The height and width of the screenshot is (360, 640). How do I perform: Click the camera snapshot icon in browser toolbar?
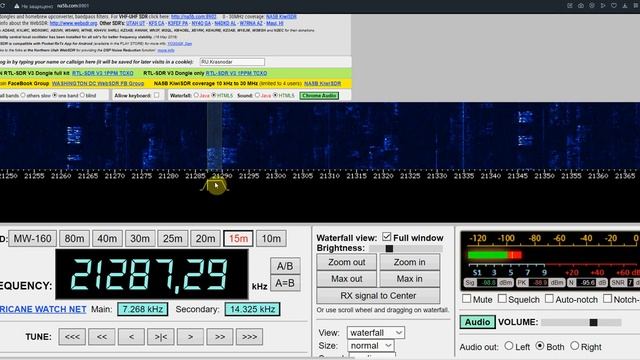coord(581,6)
